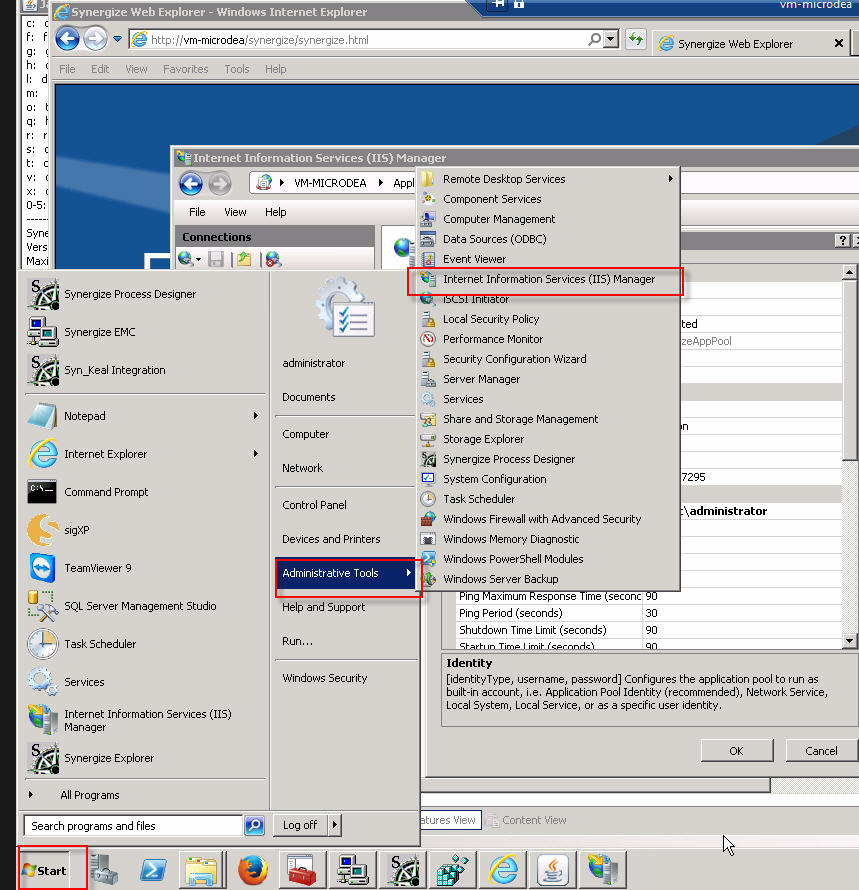Switch to Content View tab in IIS
This screenshot has height=890, width=859.
point(526,820)
